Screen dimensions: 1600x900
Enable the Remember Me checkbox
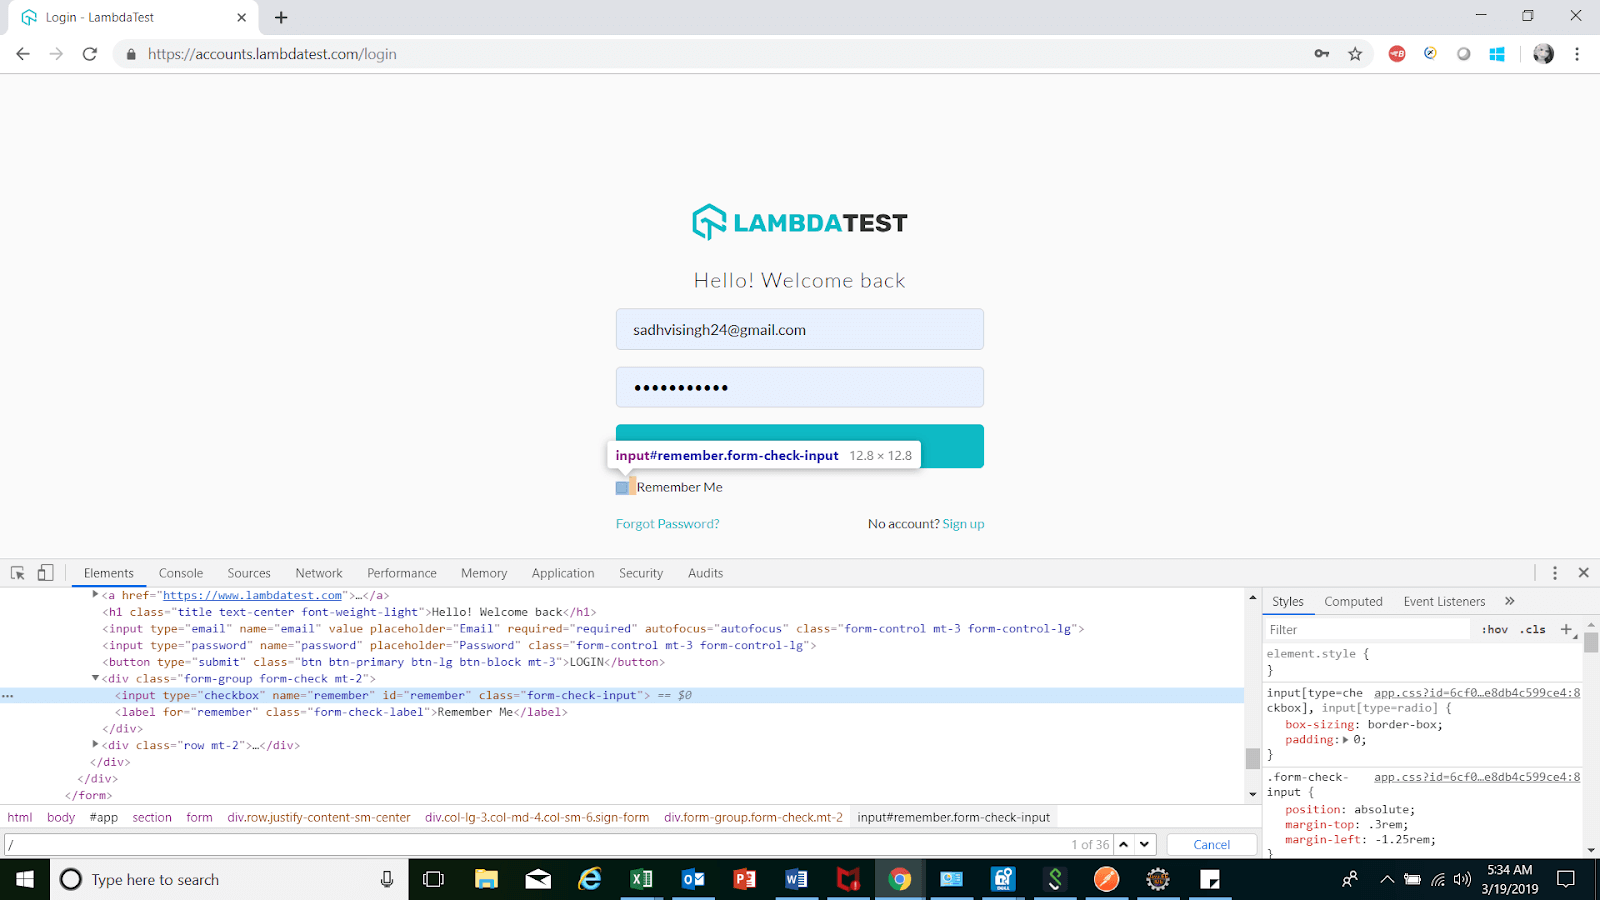click(622, 487)
